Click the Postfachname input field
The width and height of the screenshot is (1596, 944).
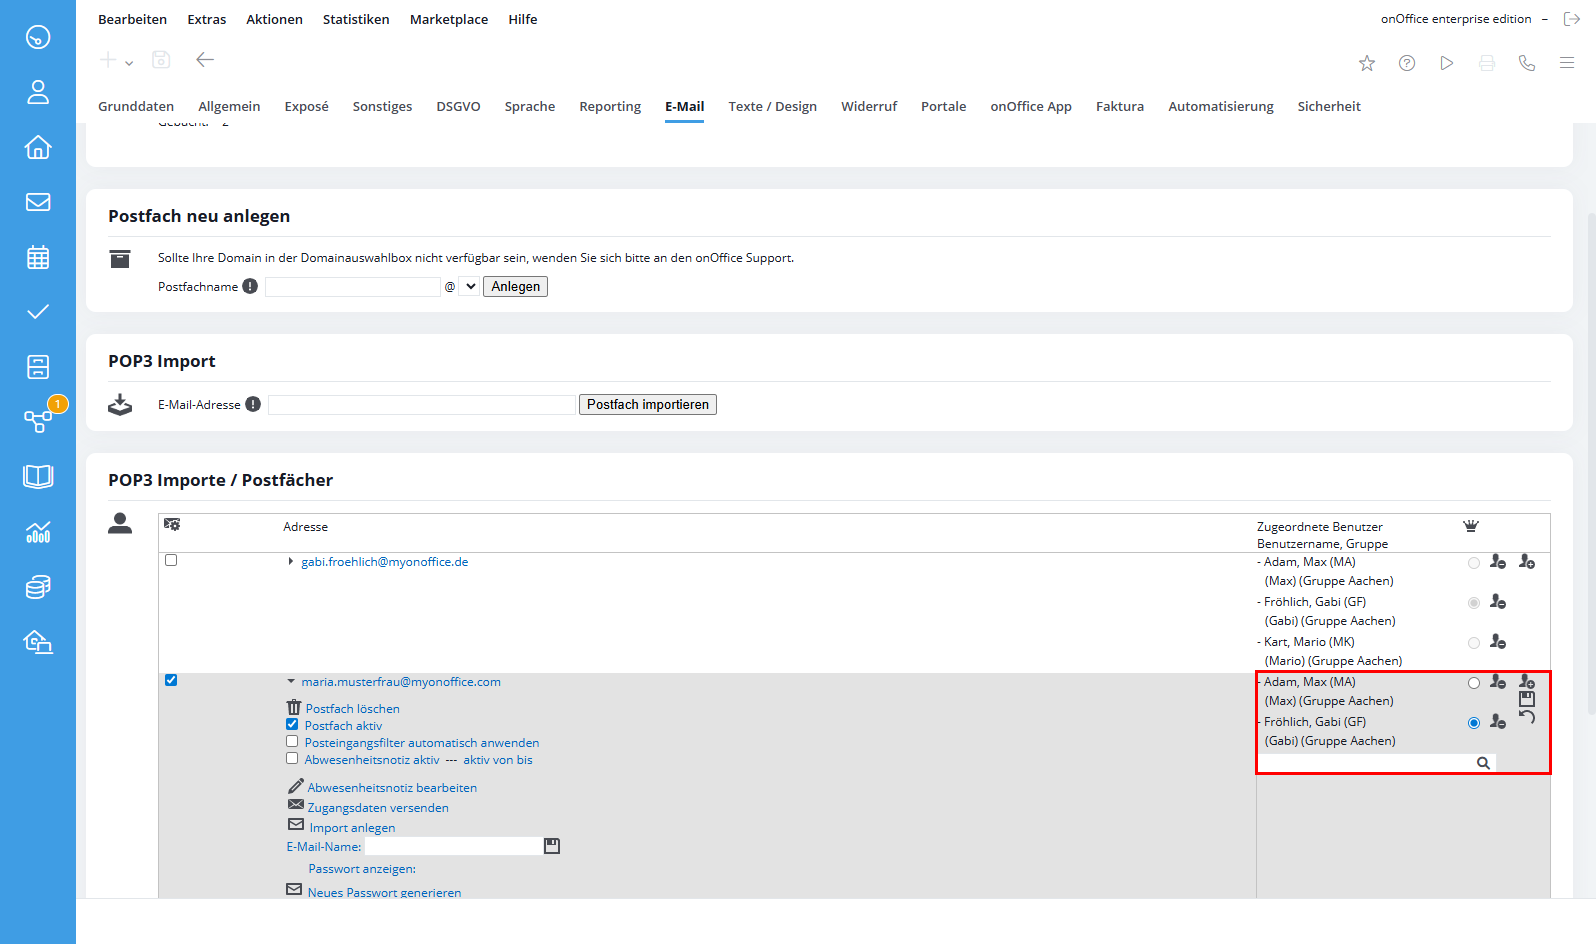click(352, 287)
